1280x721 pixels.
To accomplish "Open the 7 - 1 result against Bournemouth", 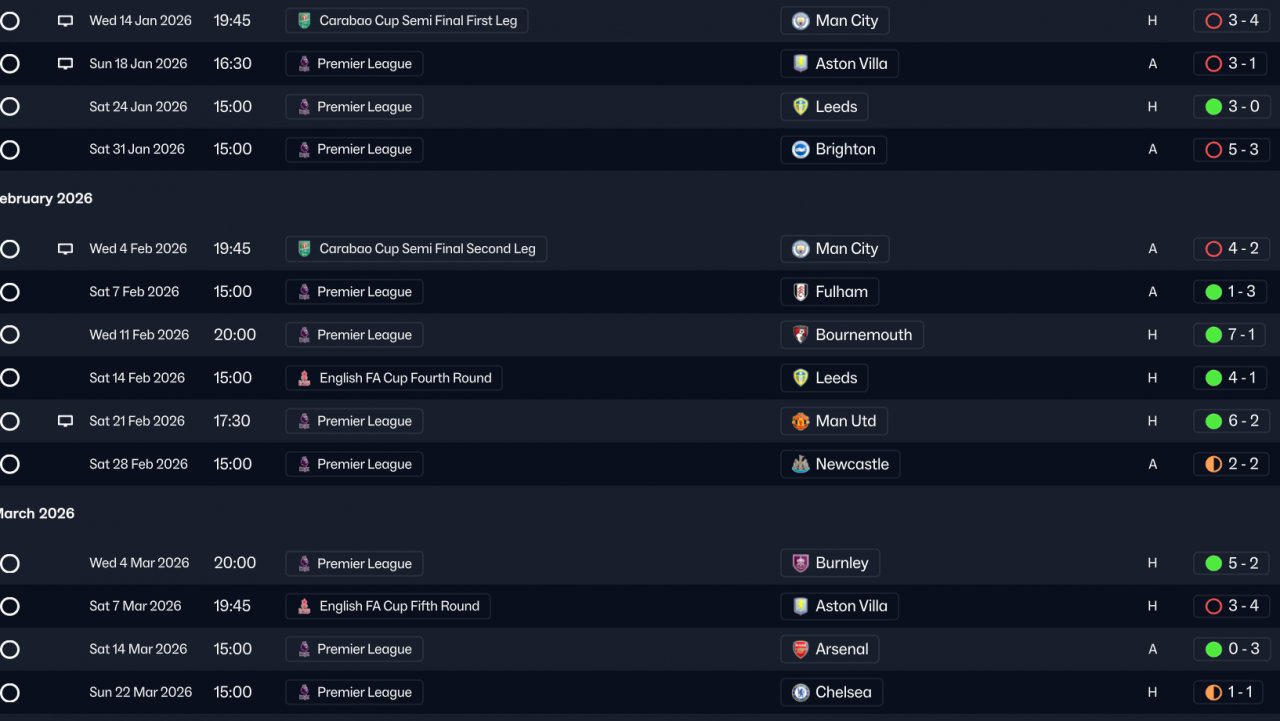I will click(x=1230, y=335).
